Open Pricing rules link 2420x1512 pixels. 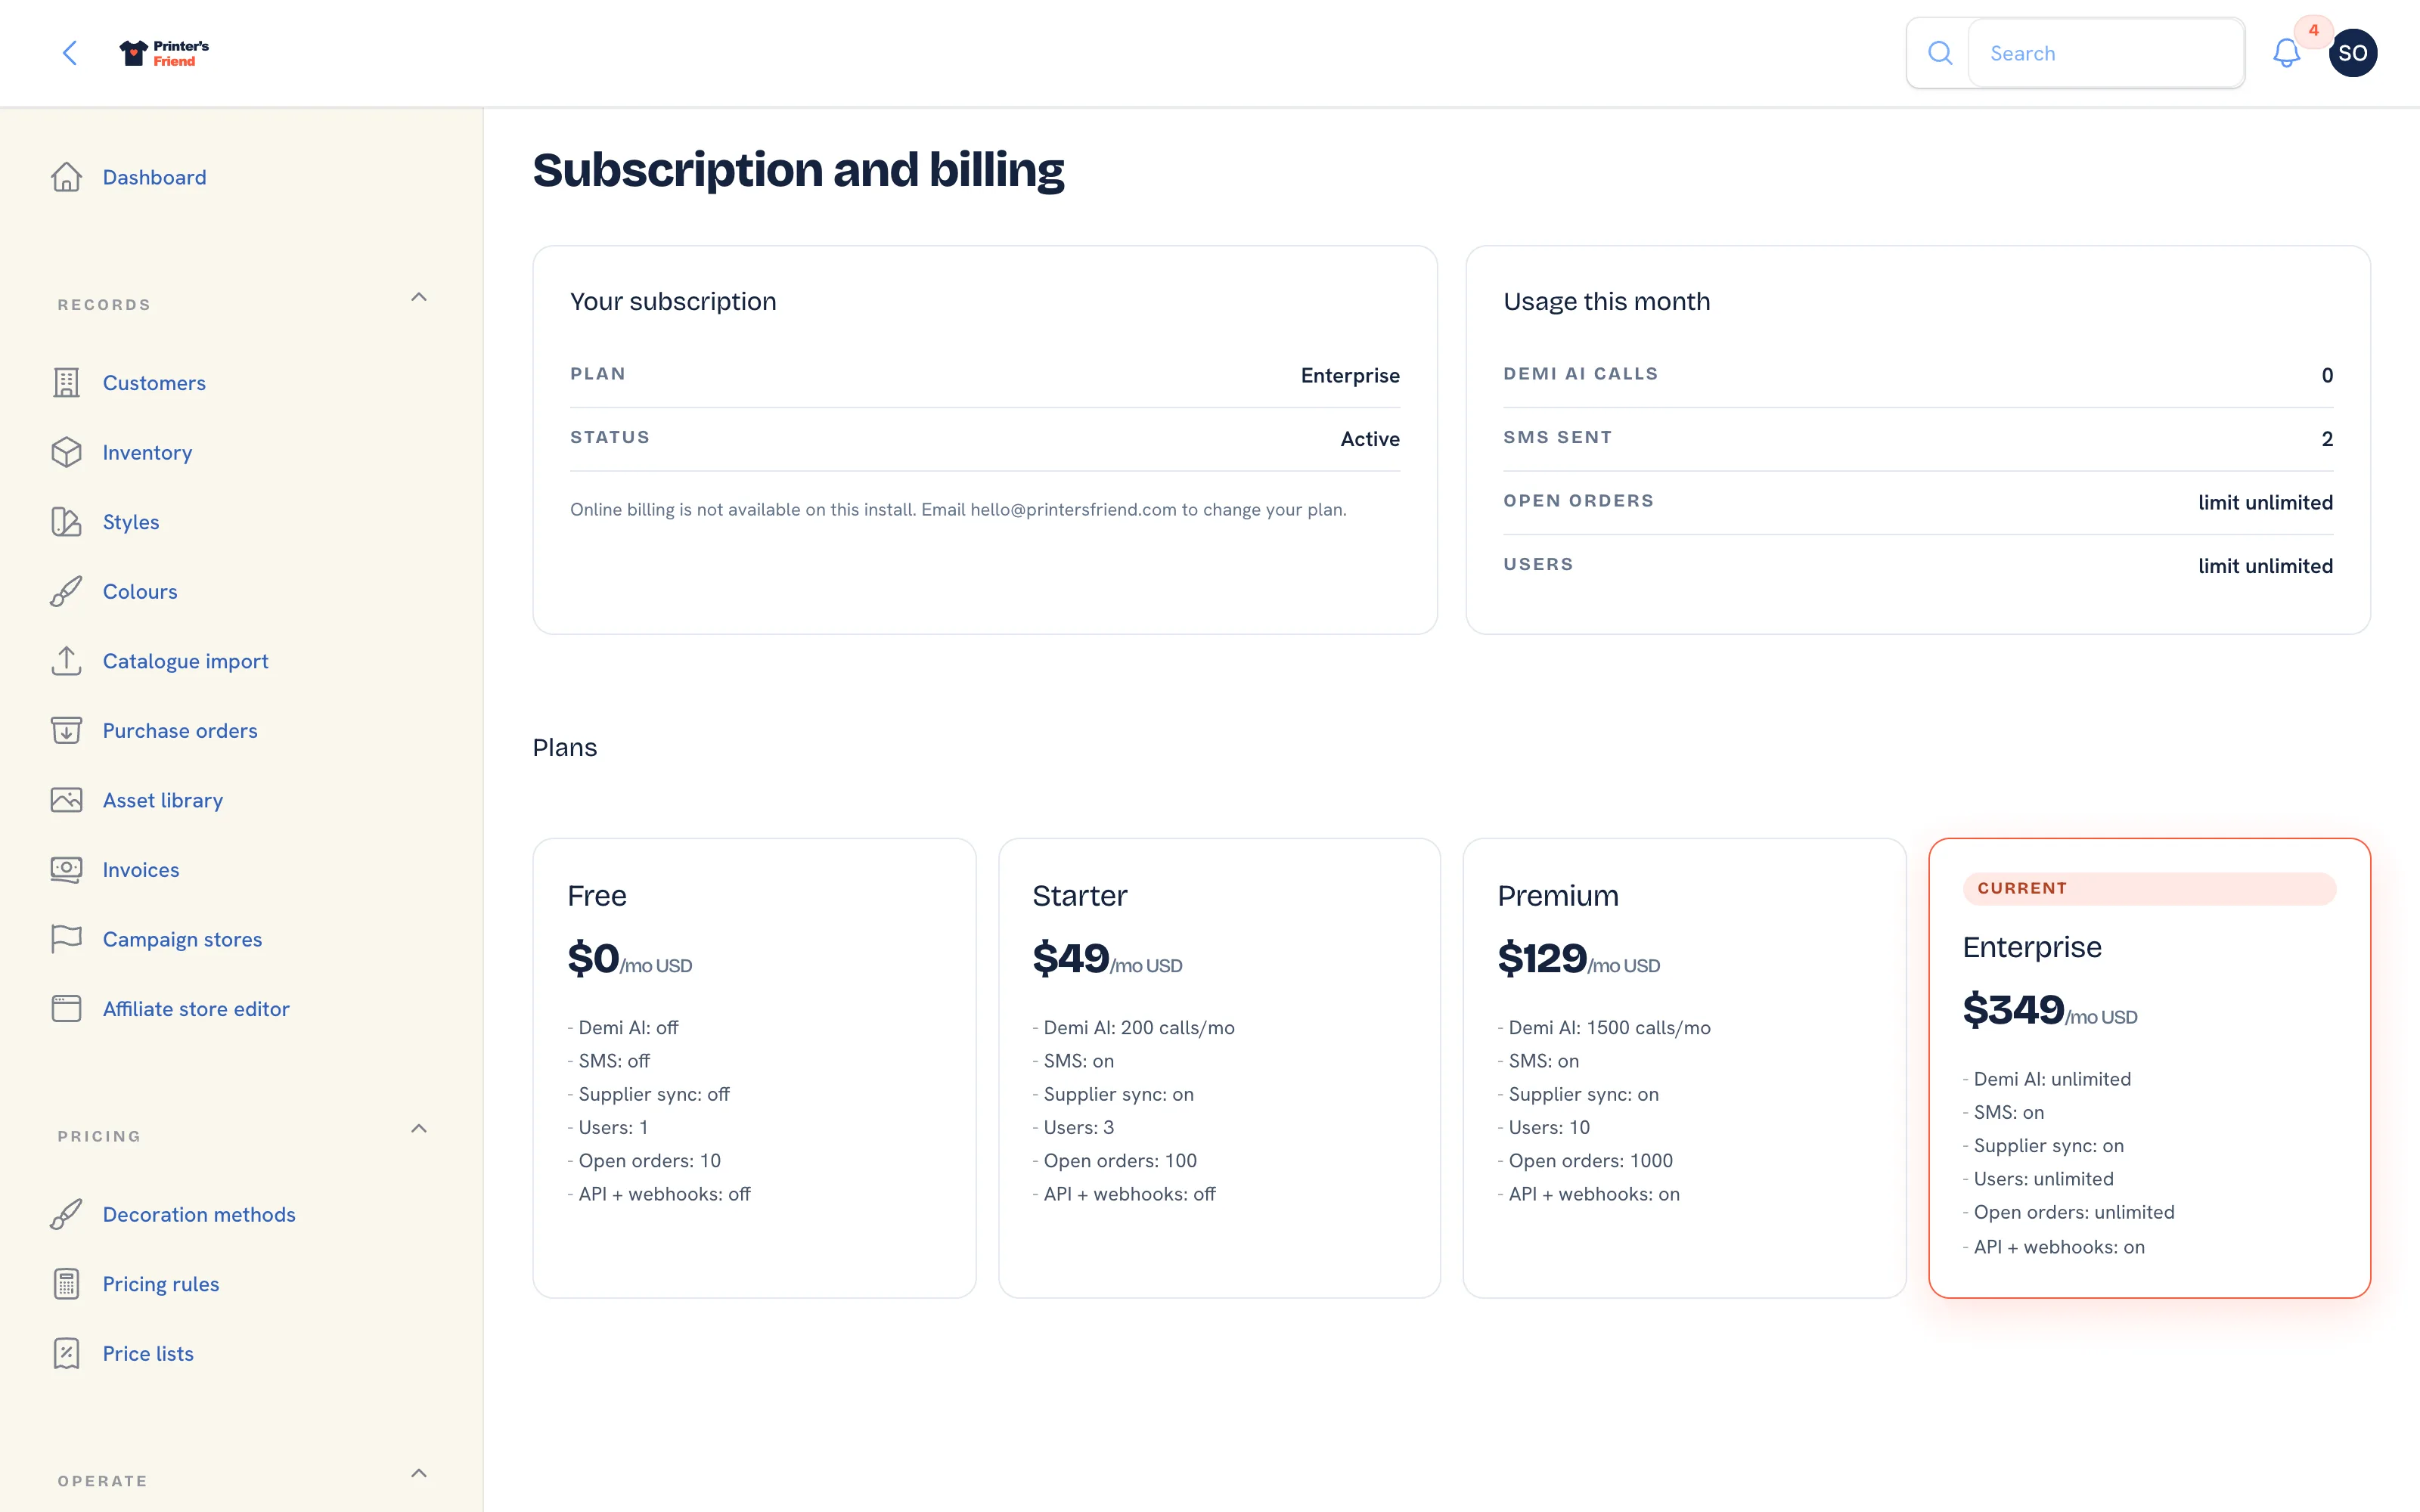(161, 1284)
